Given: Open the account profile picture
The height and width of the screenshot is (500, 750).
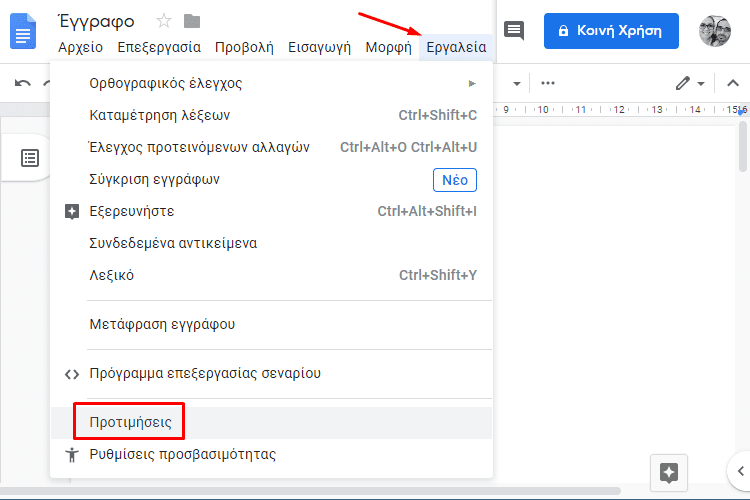Looking at the screenshot, I should (715, 31).
